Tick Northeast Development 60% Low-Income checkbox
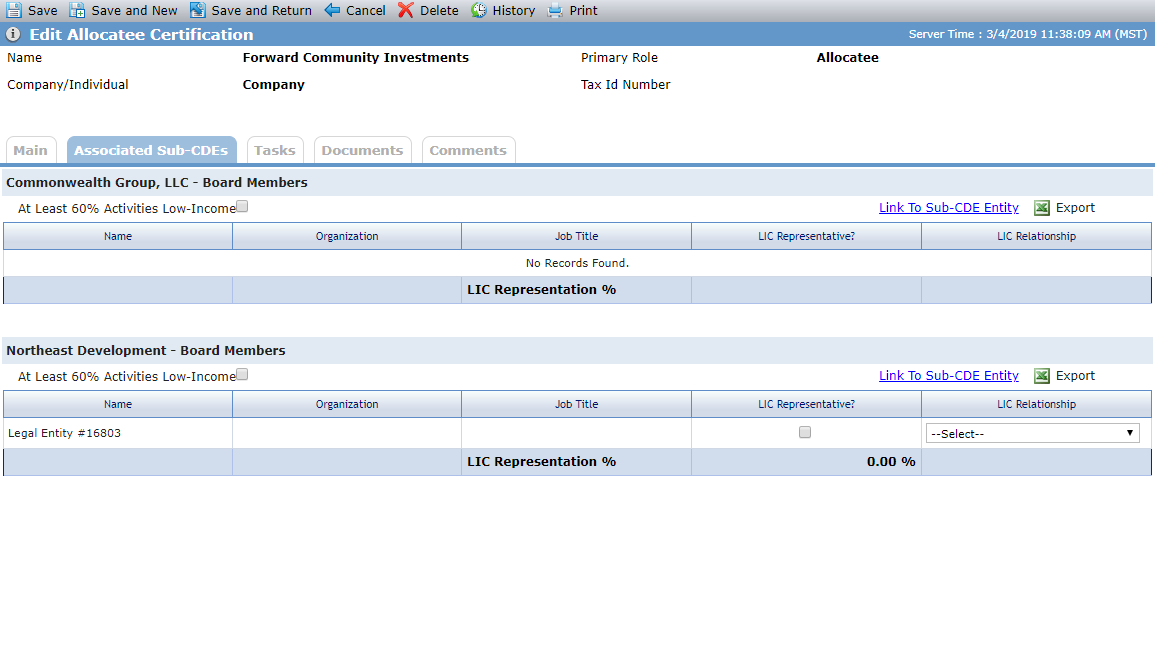The width and height of the screenshot is (1155, 645). (242, 374)
